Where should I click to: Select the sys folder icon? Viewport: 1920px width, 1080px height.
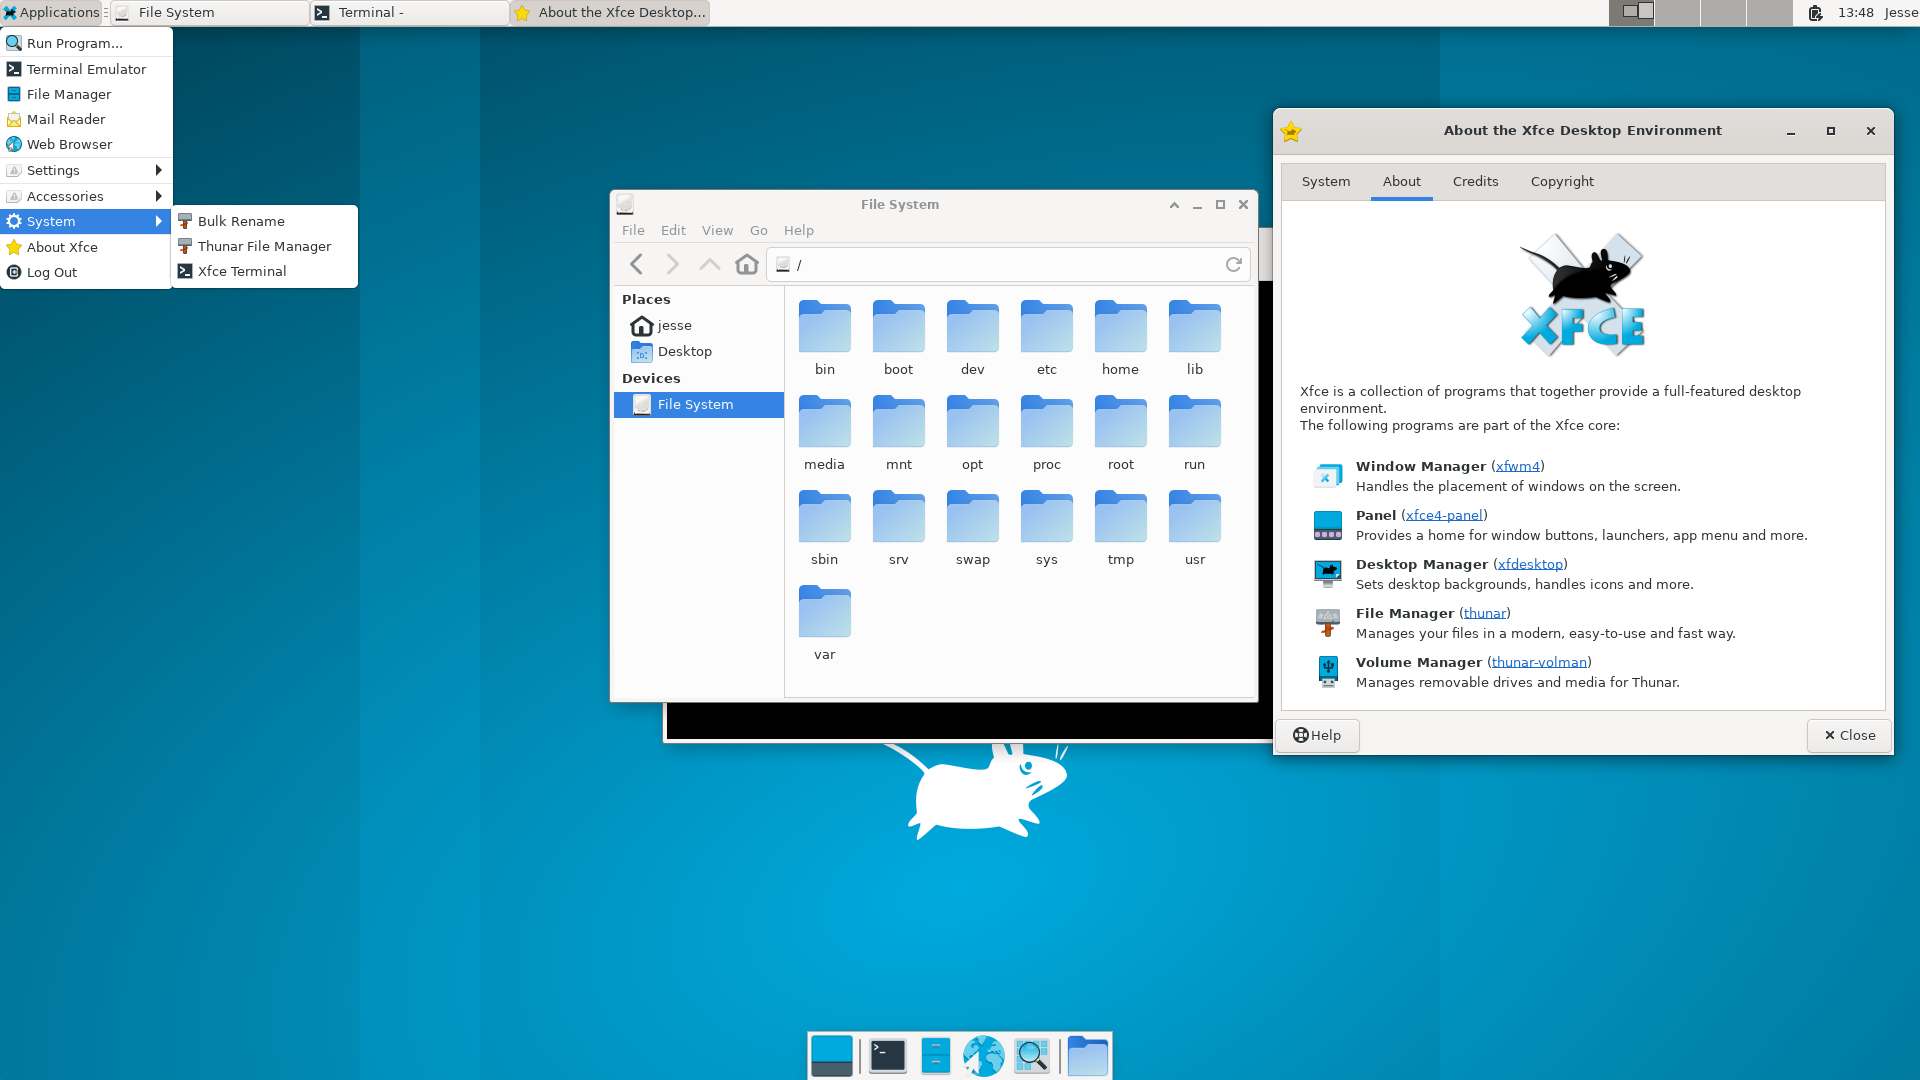tap(1046, 517)
